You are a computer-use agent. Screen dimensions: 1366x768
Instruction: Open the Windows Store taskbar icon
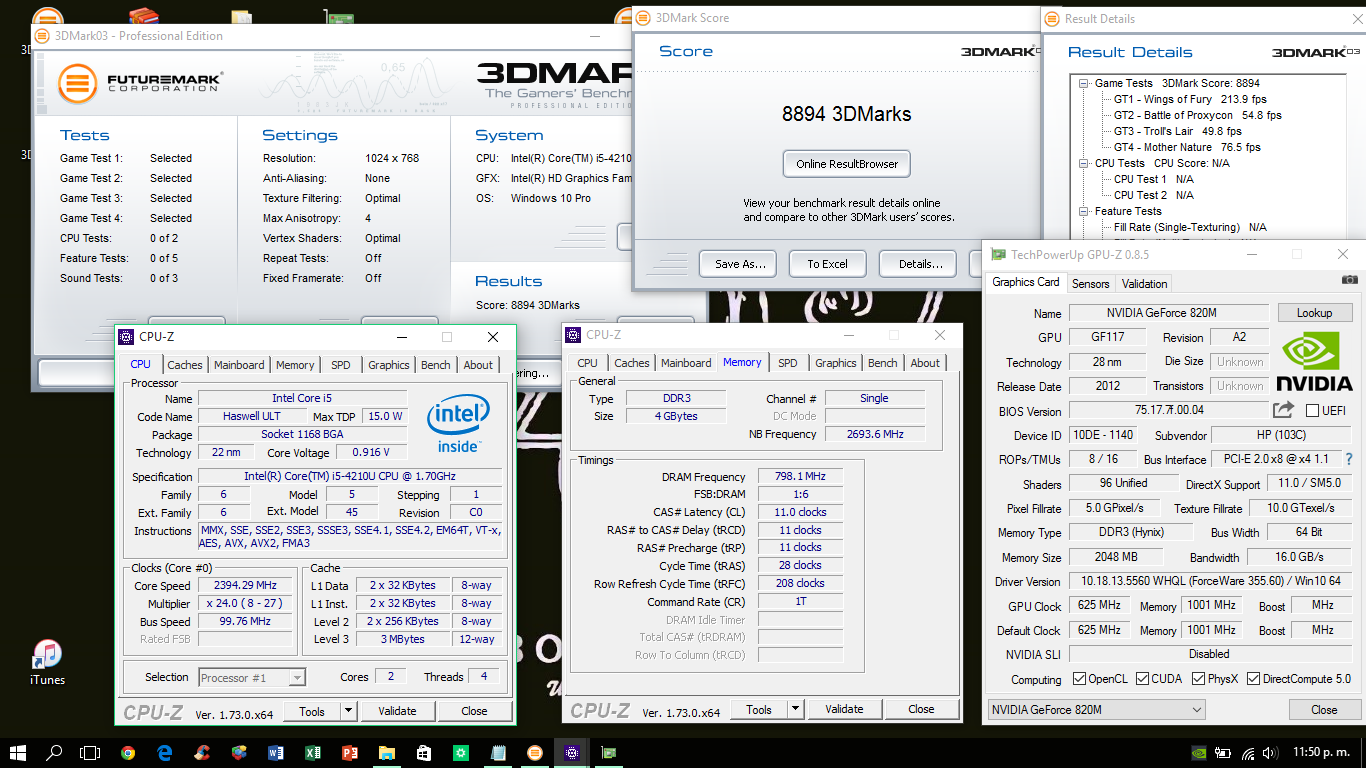tap(424, 753)
